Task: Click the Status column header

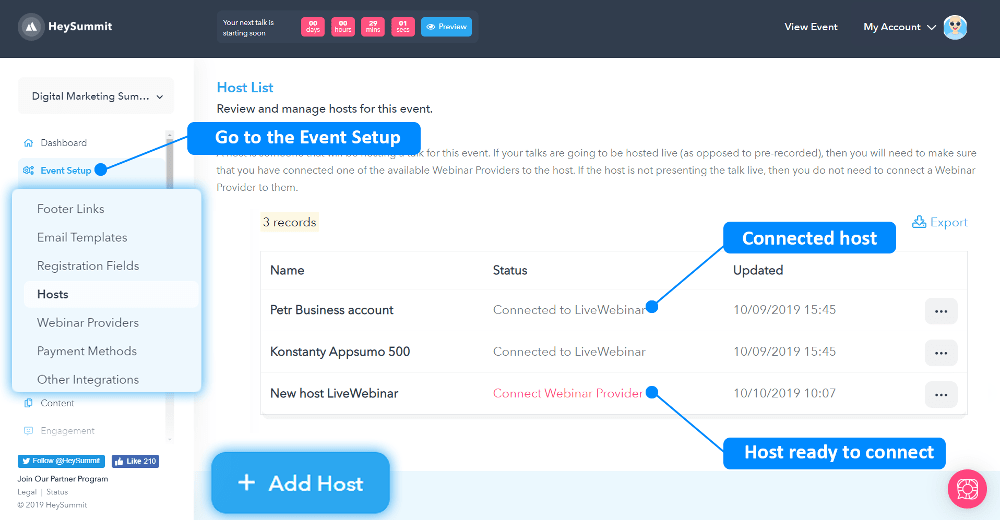Action: pyautogui.click(x=510, y=270)
